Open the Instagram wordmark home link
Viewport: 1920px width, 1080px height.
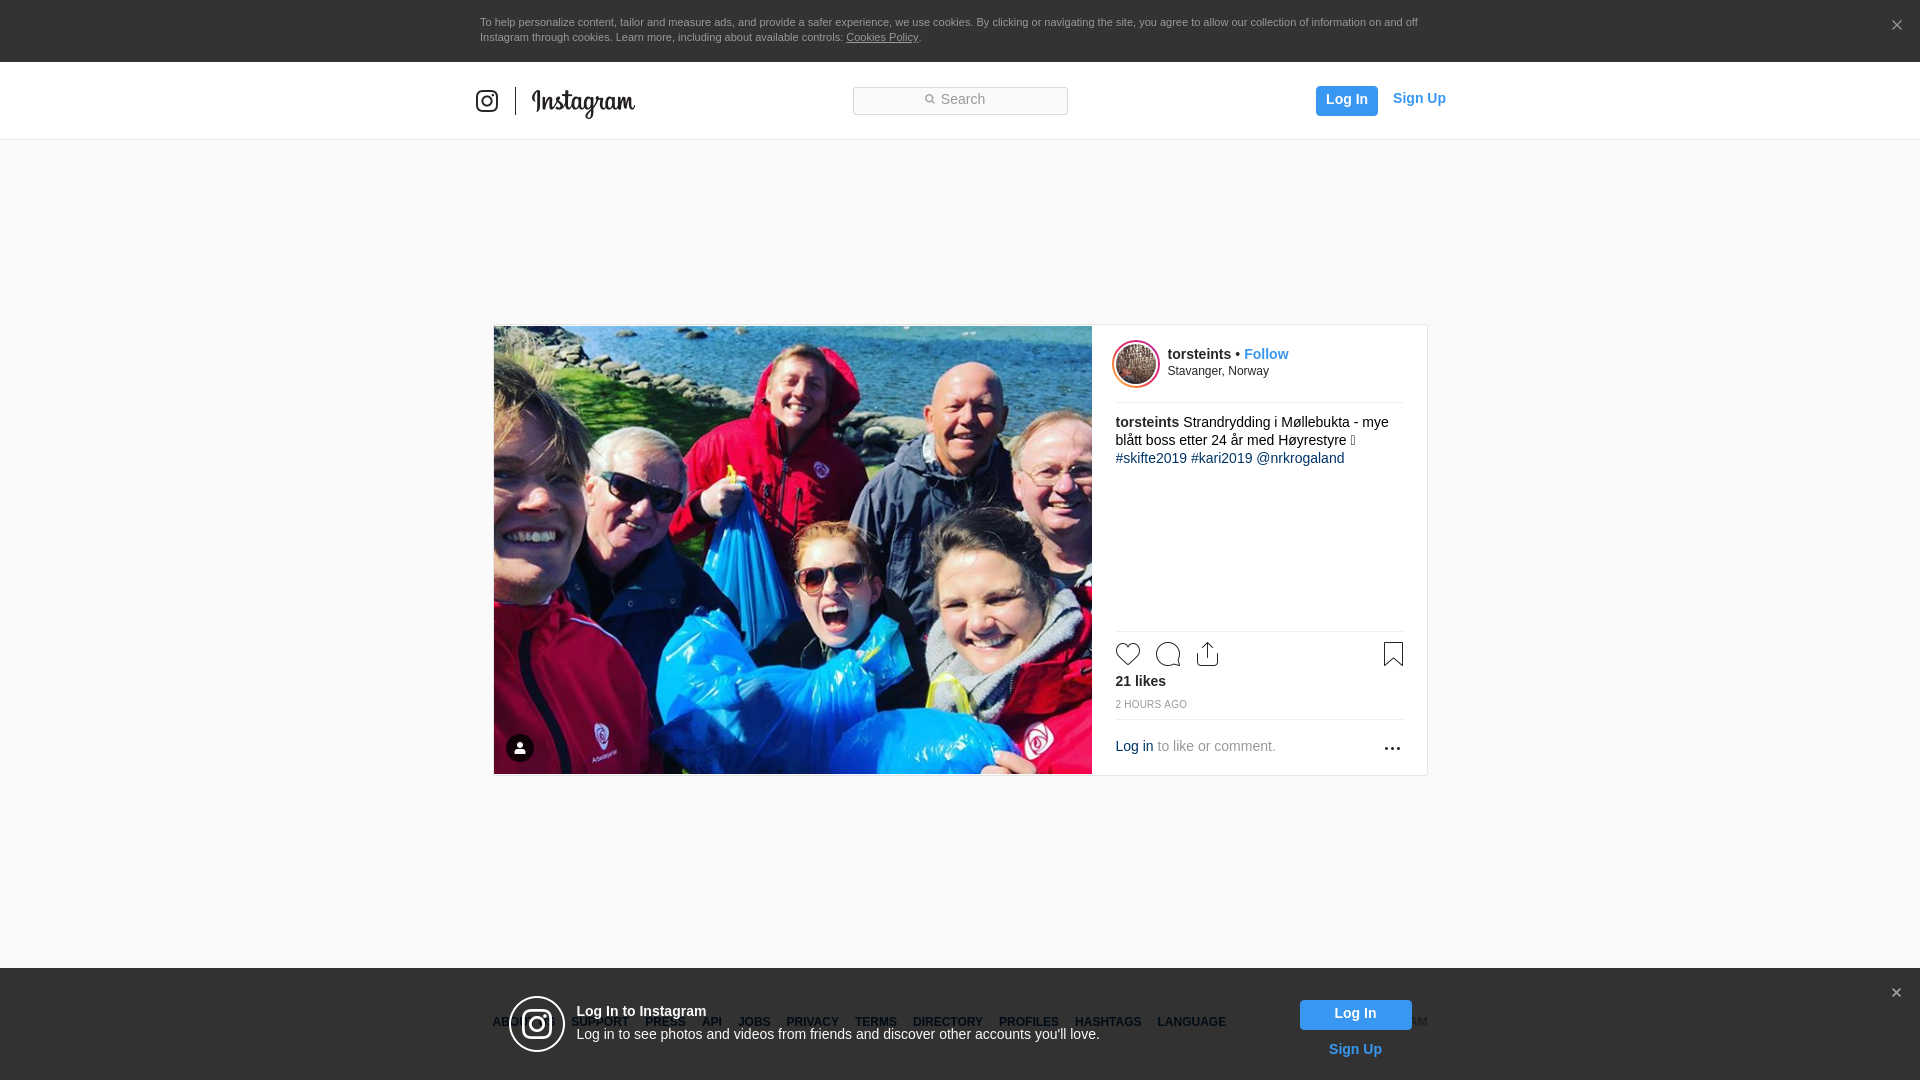(x=583, y=103)
